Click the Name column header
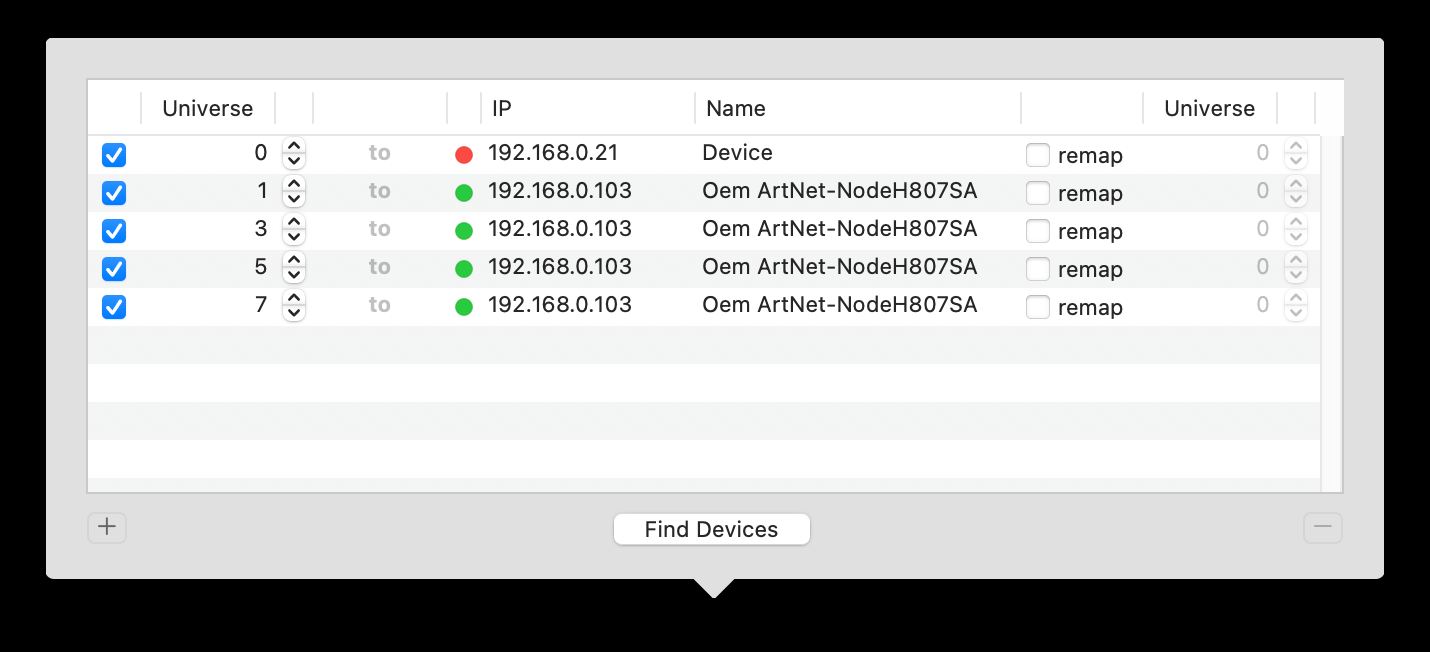 [857, 108]
